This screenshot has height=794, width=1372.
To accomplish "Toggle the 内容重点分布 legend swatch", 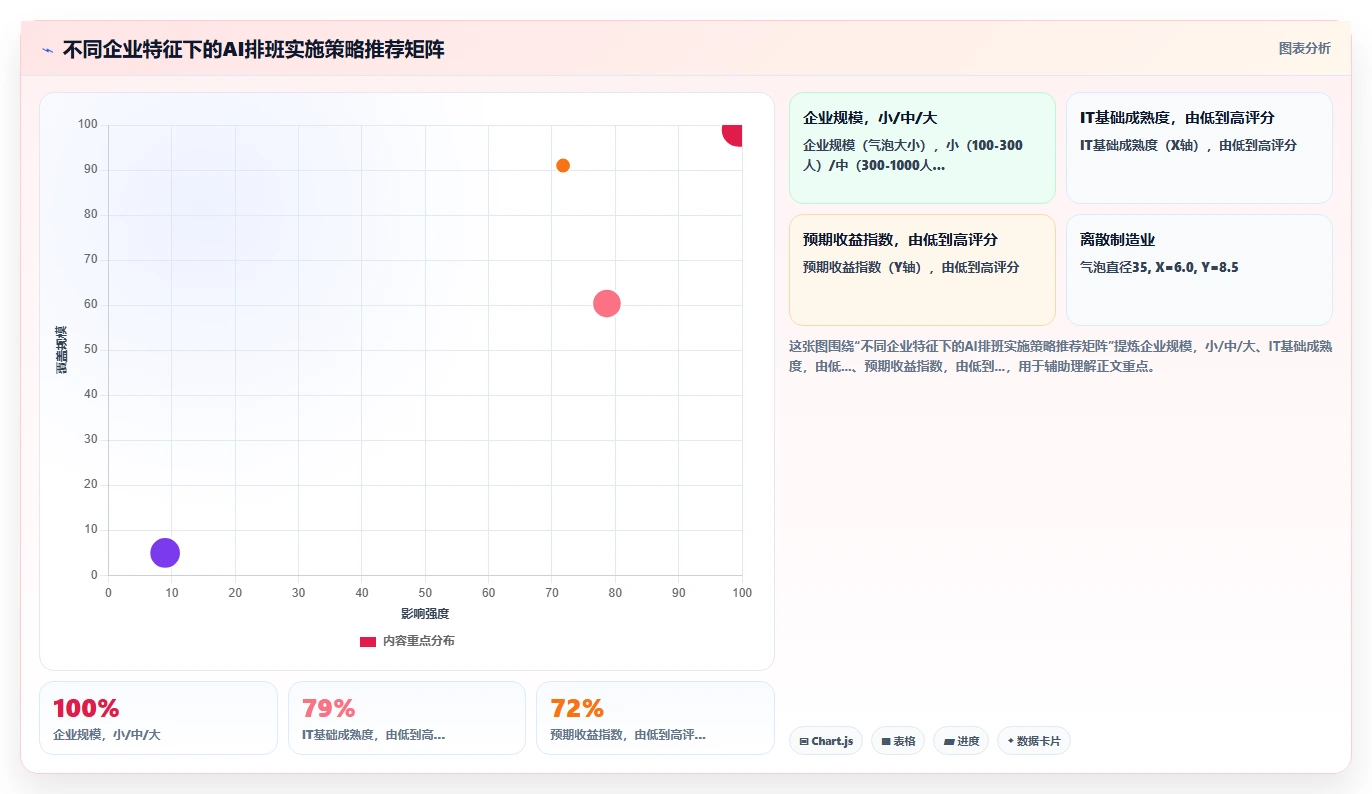I will pyautogui.click(x=368, y=641).
